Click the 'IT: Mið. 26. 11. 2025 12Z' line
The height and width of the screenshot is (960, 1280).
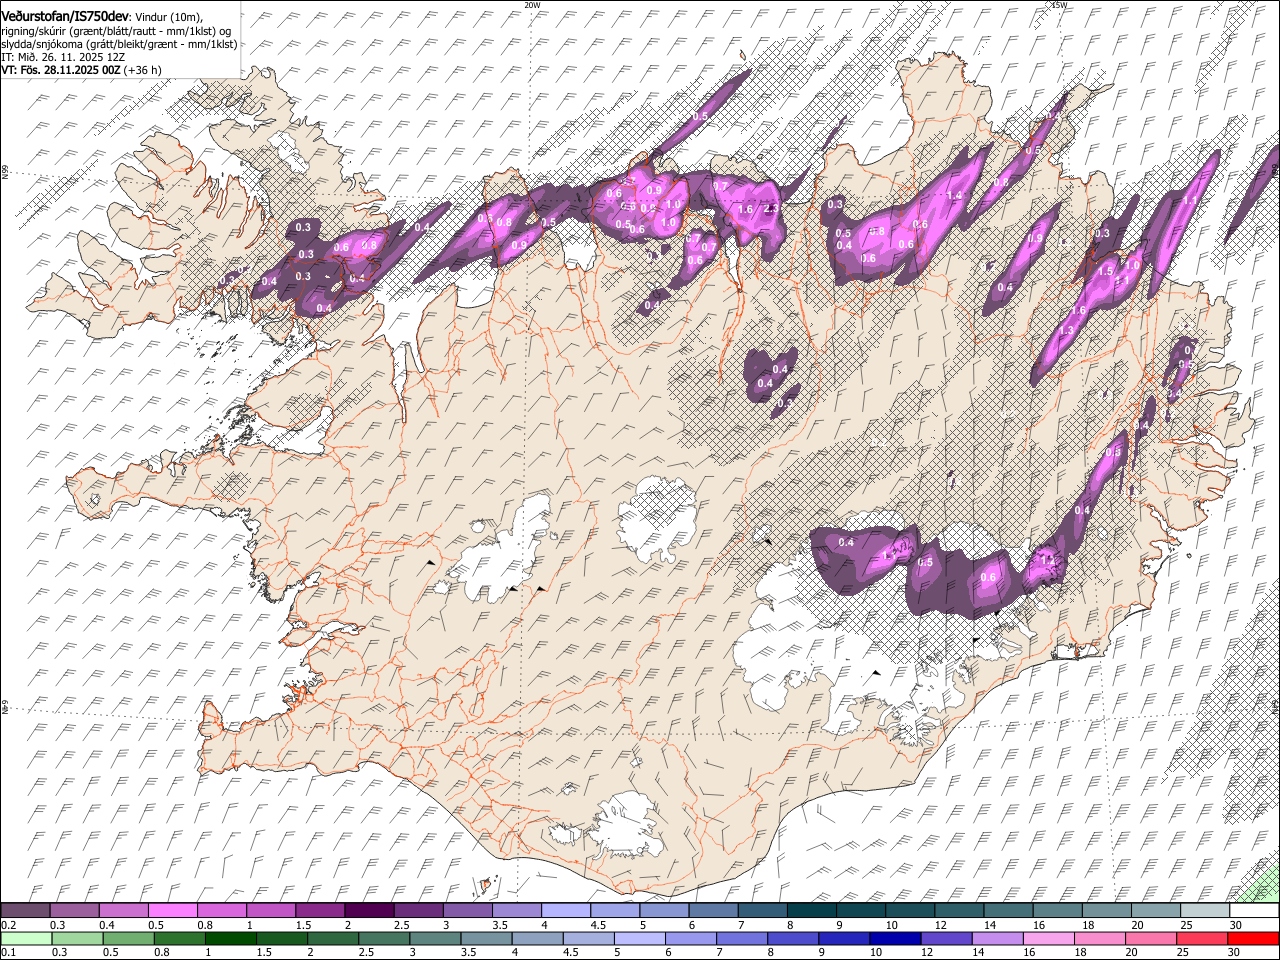coord(63,57)
